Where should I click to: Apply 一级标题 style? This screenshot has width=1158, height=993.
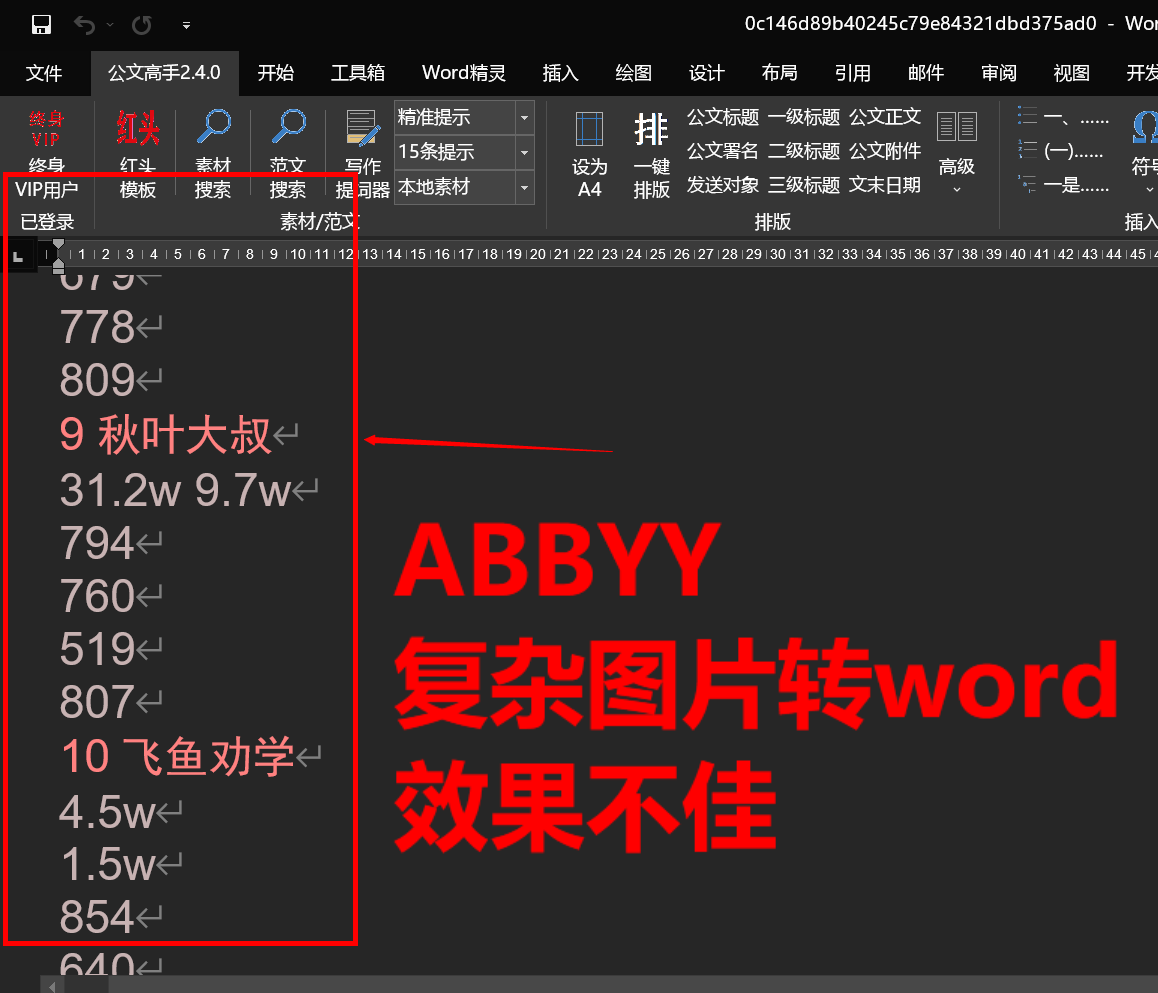pyautogui.click(x=804, y=117)
